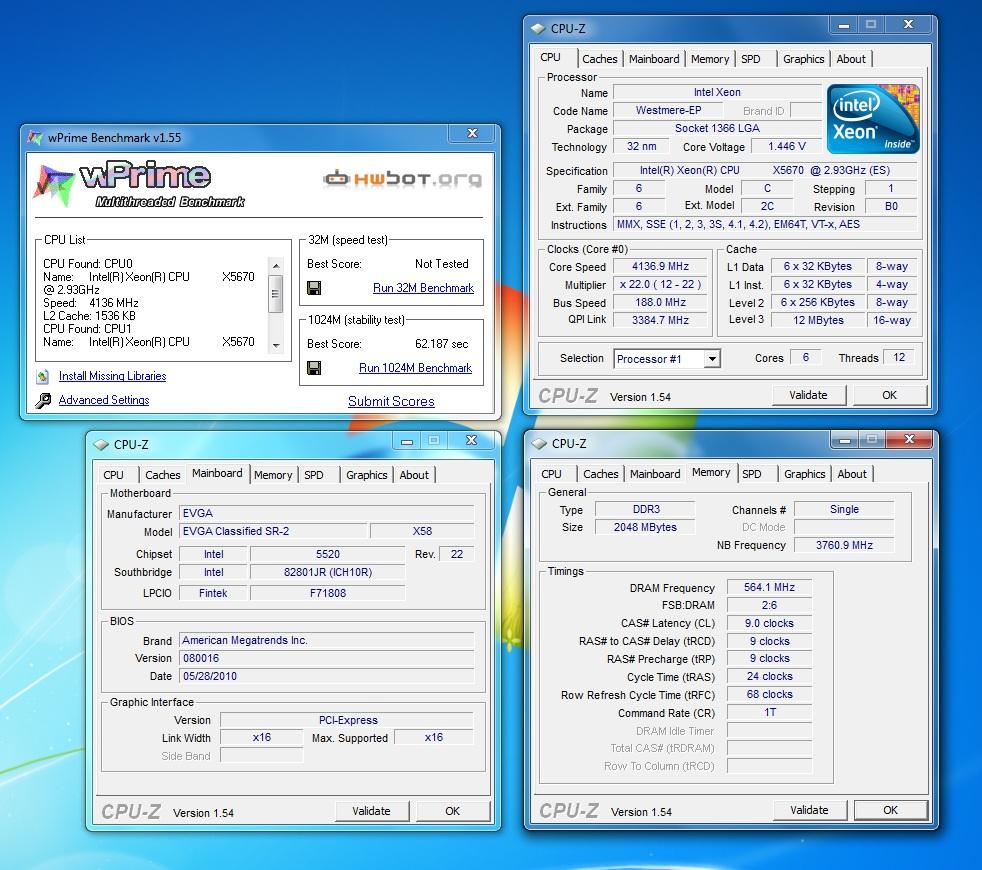
Task: Open Memory tab in the Mainboard window
Action: tap(273, 475)
